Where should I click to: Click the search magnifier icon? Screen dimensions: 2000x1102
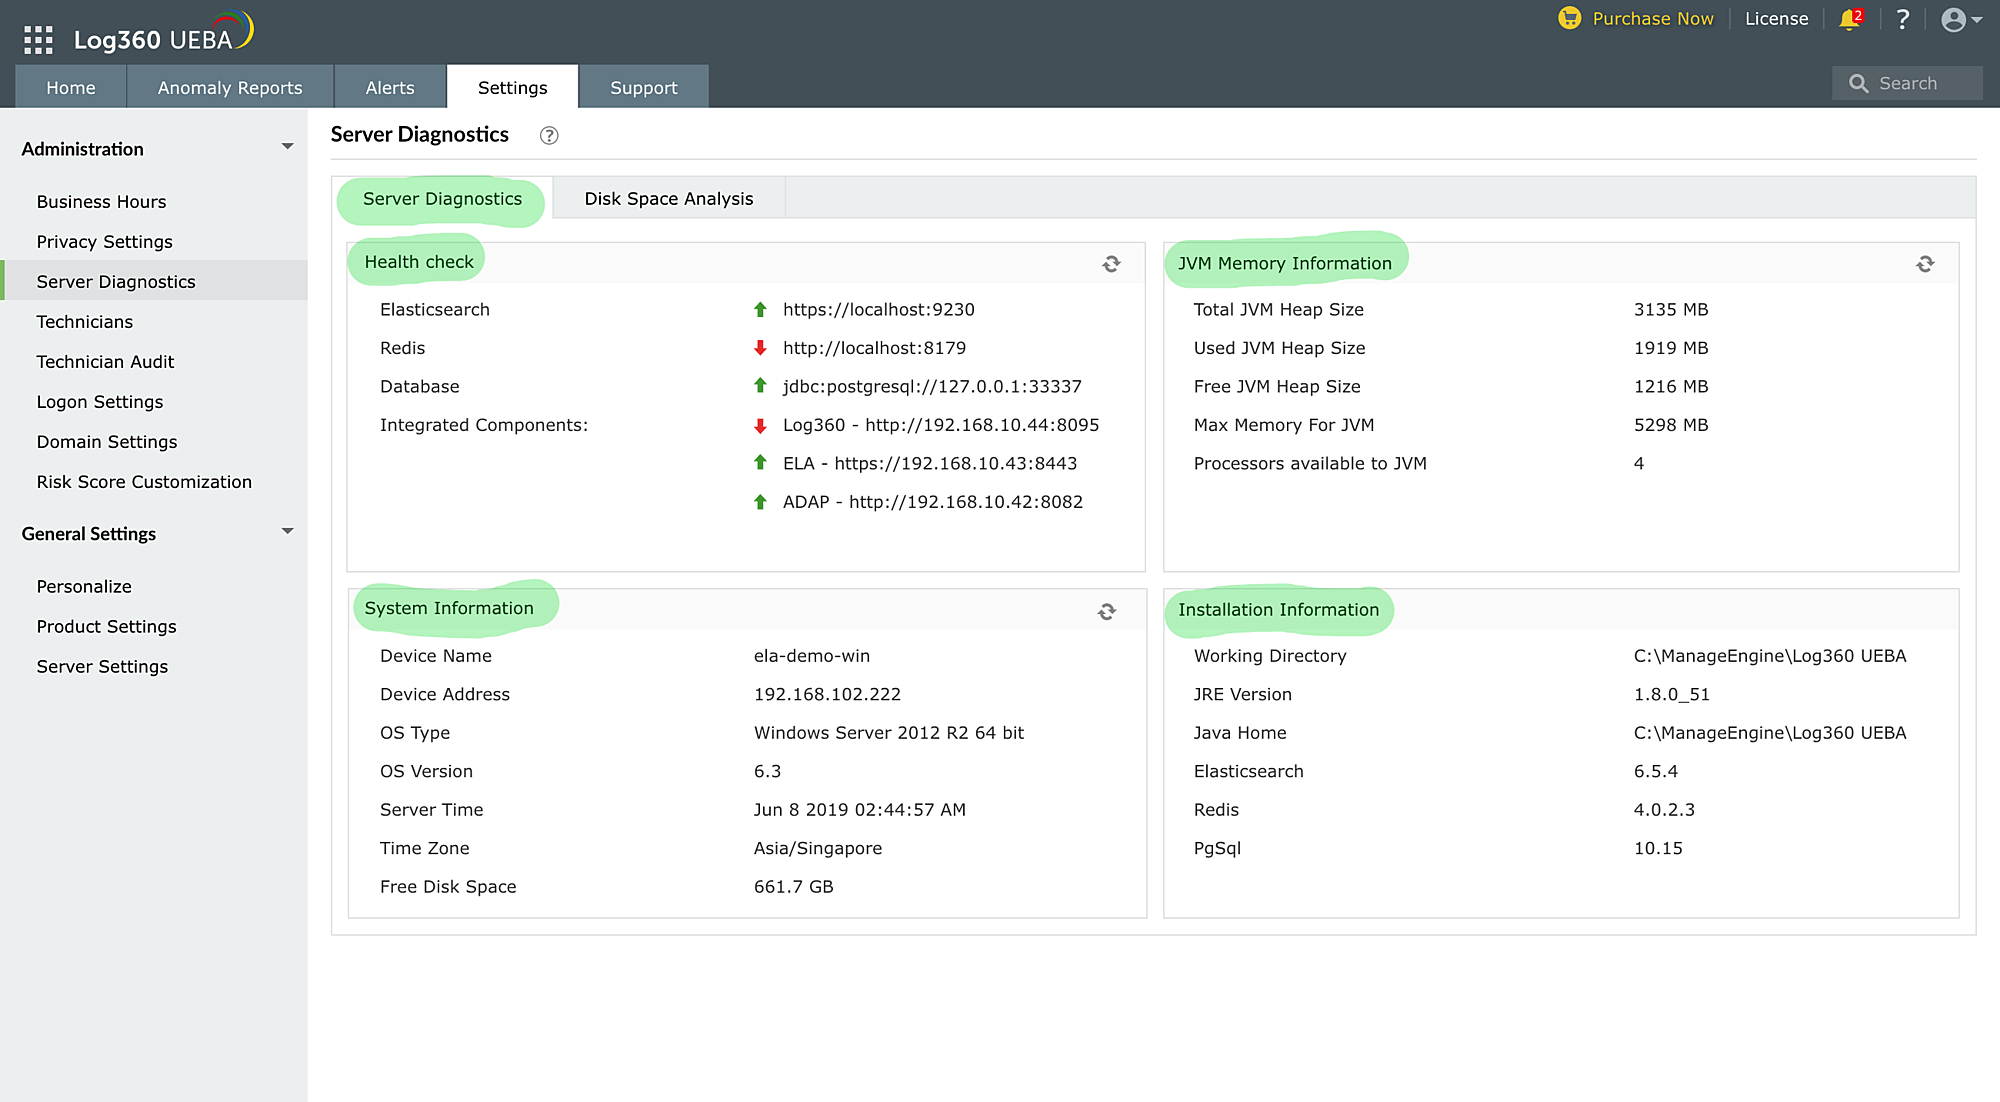click(1859, 83)
